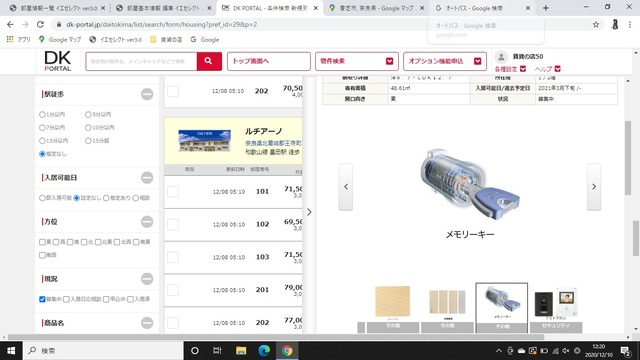Check the 北 direction checkbox

[84, 242]
